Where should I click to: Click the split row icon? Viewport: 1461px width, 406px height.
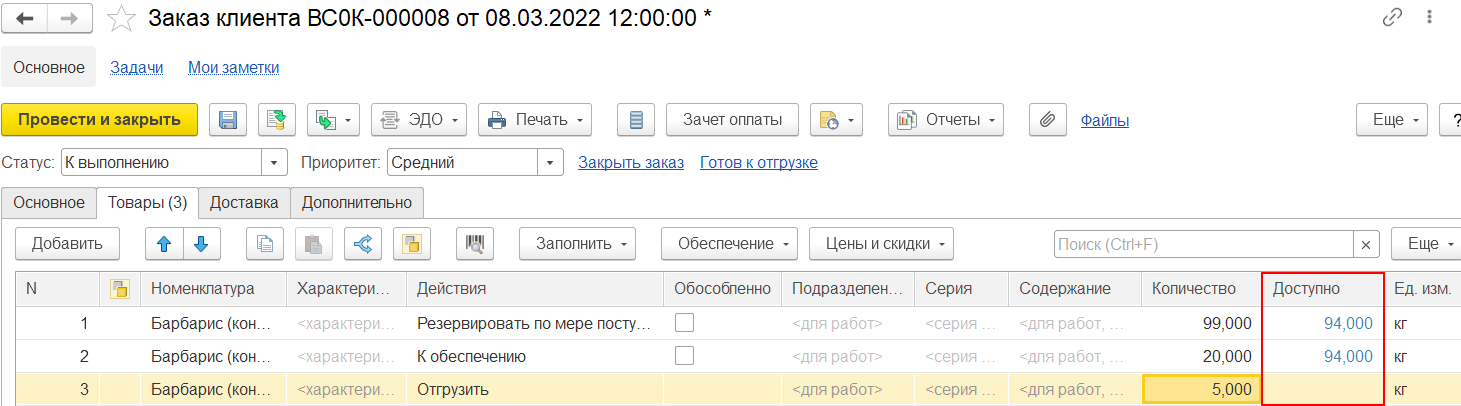coord(363,243)
